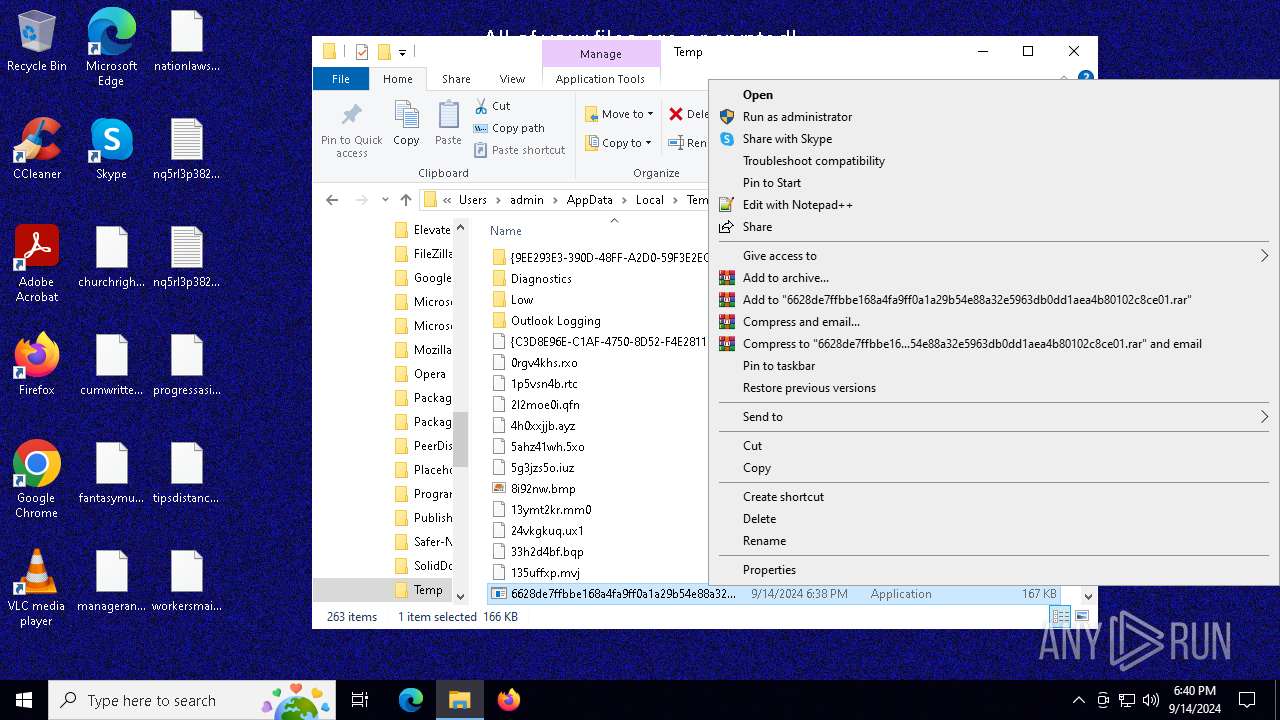Click Copy path in ribbon
The width and height of the screenshot is (1280, 720).
[509, 128]
